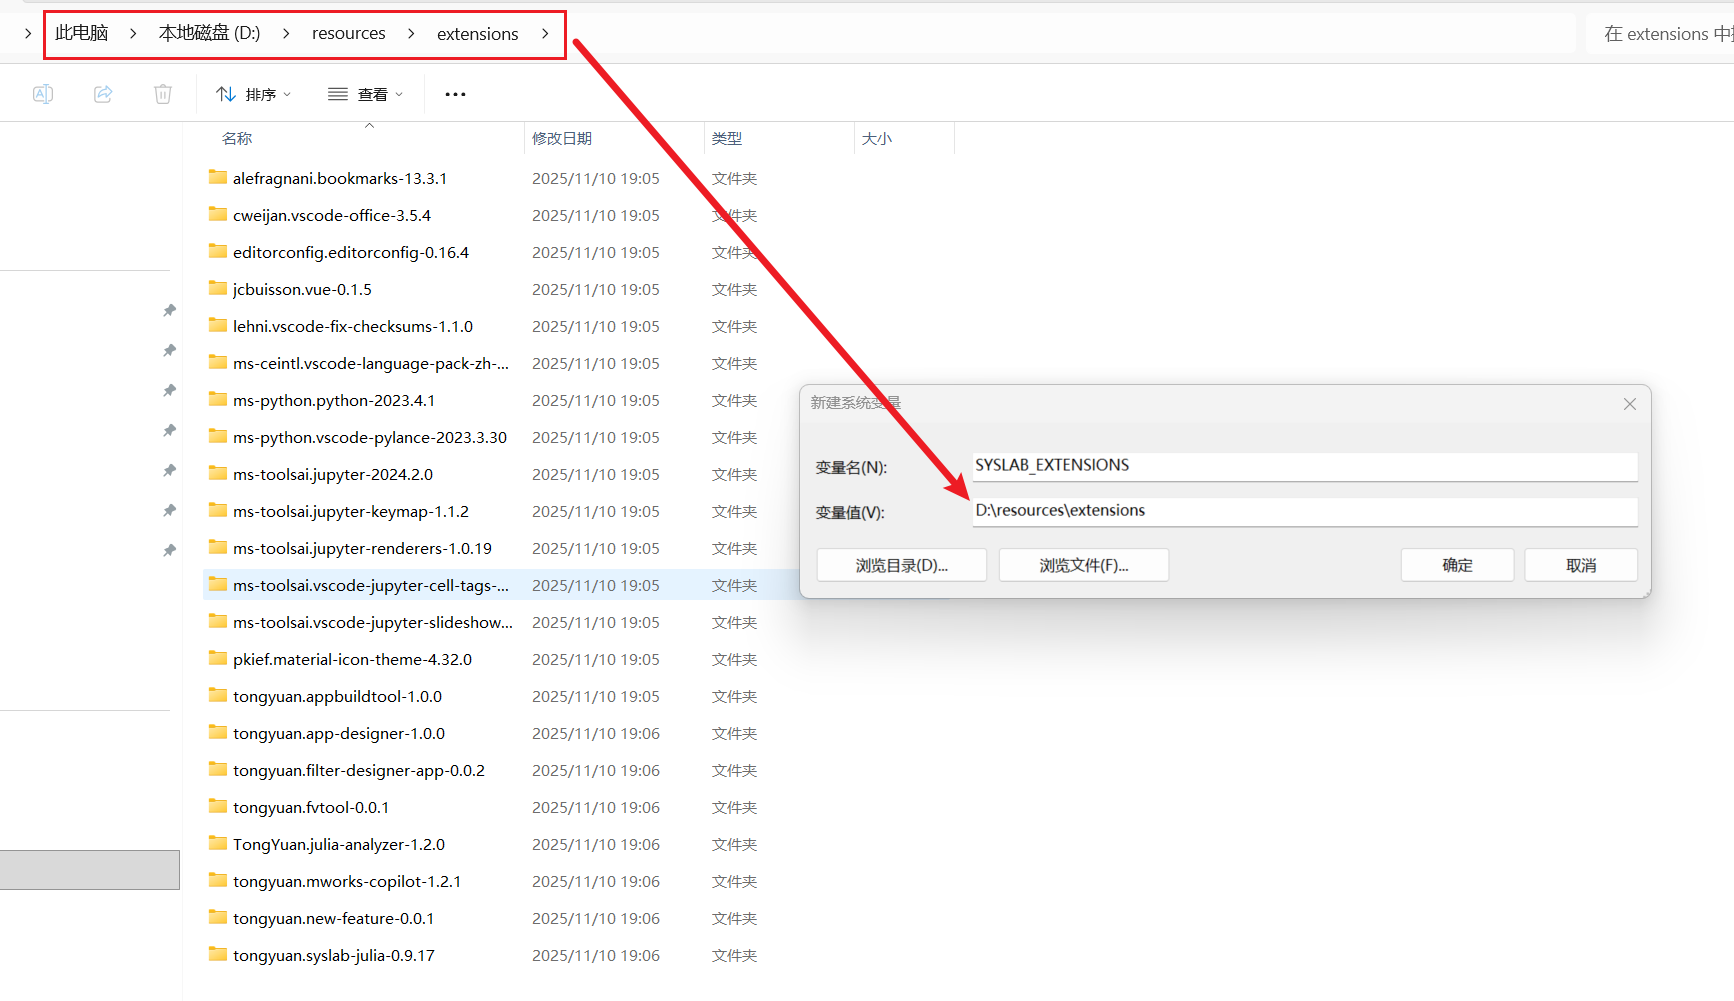Click the Share icon in toolbar
This screenshot has width=1734, height=1001.
(103, 94)
